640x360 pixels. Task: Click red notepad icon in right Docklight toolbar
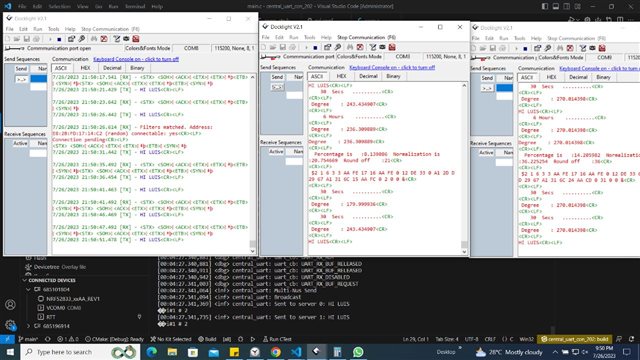click(602, 48)
